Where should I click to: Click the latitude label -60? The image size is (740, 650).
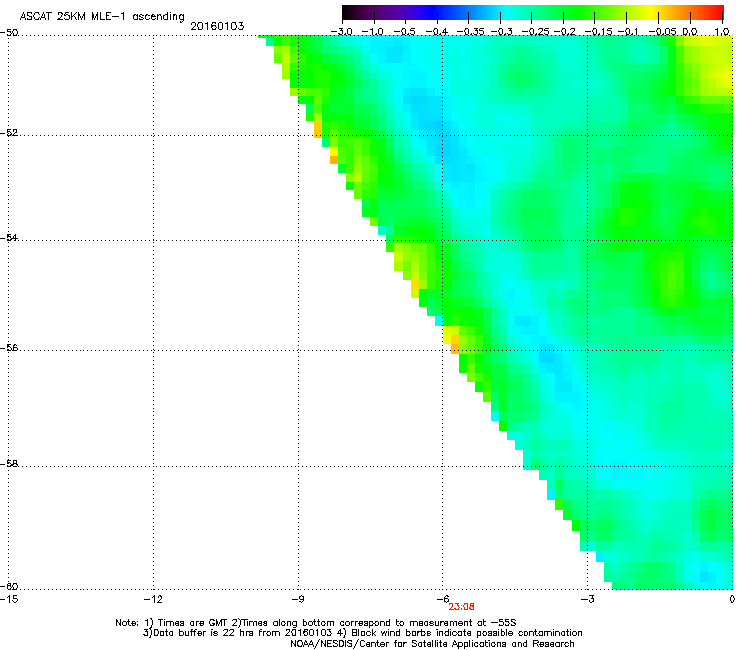(9, 586)
